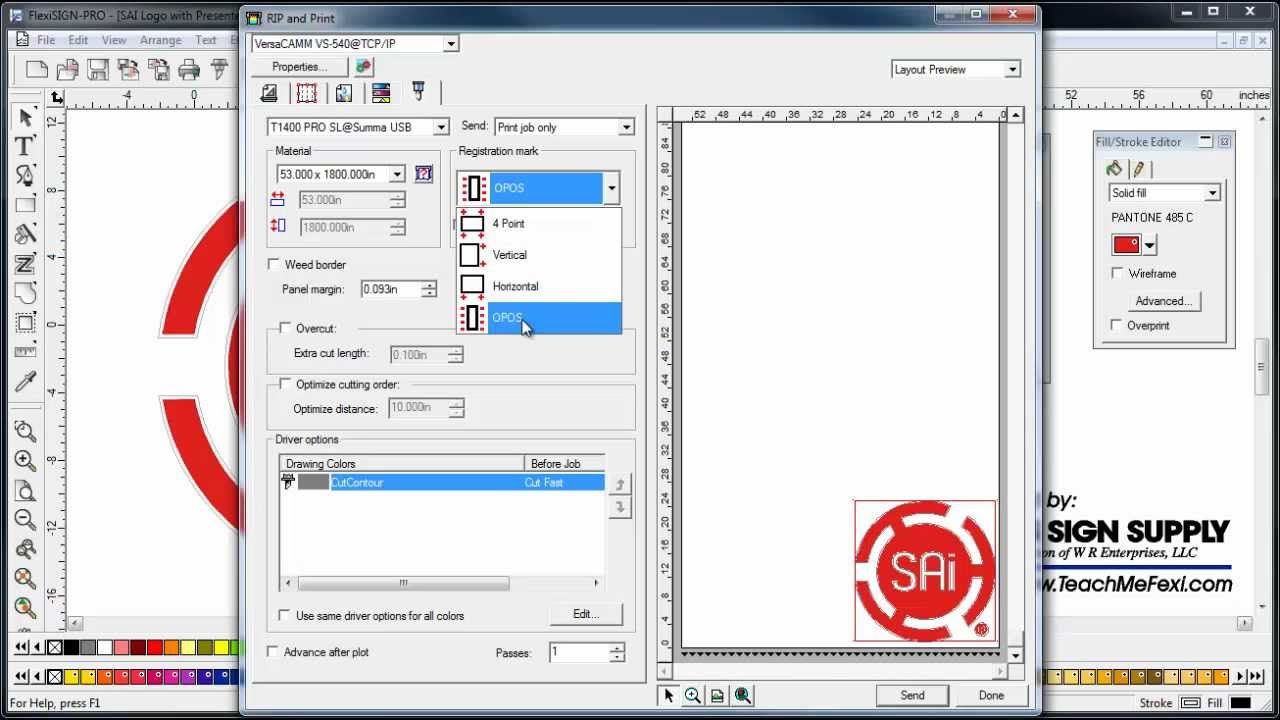Select the zoom-in tool below the preview

point(692,695)
